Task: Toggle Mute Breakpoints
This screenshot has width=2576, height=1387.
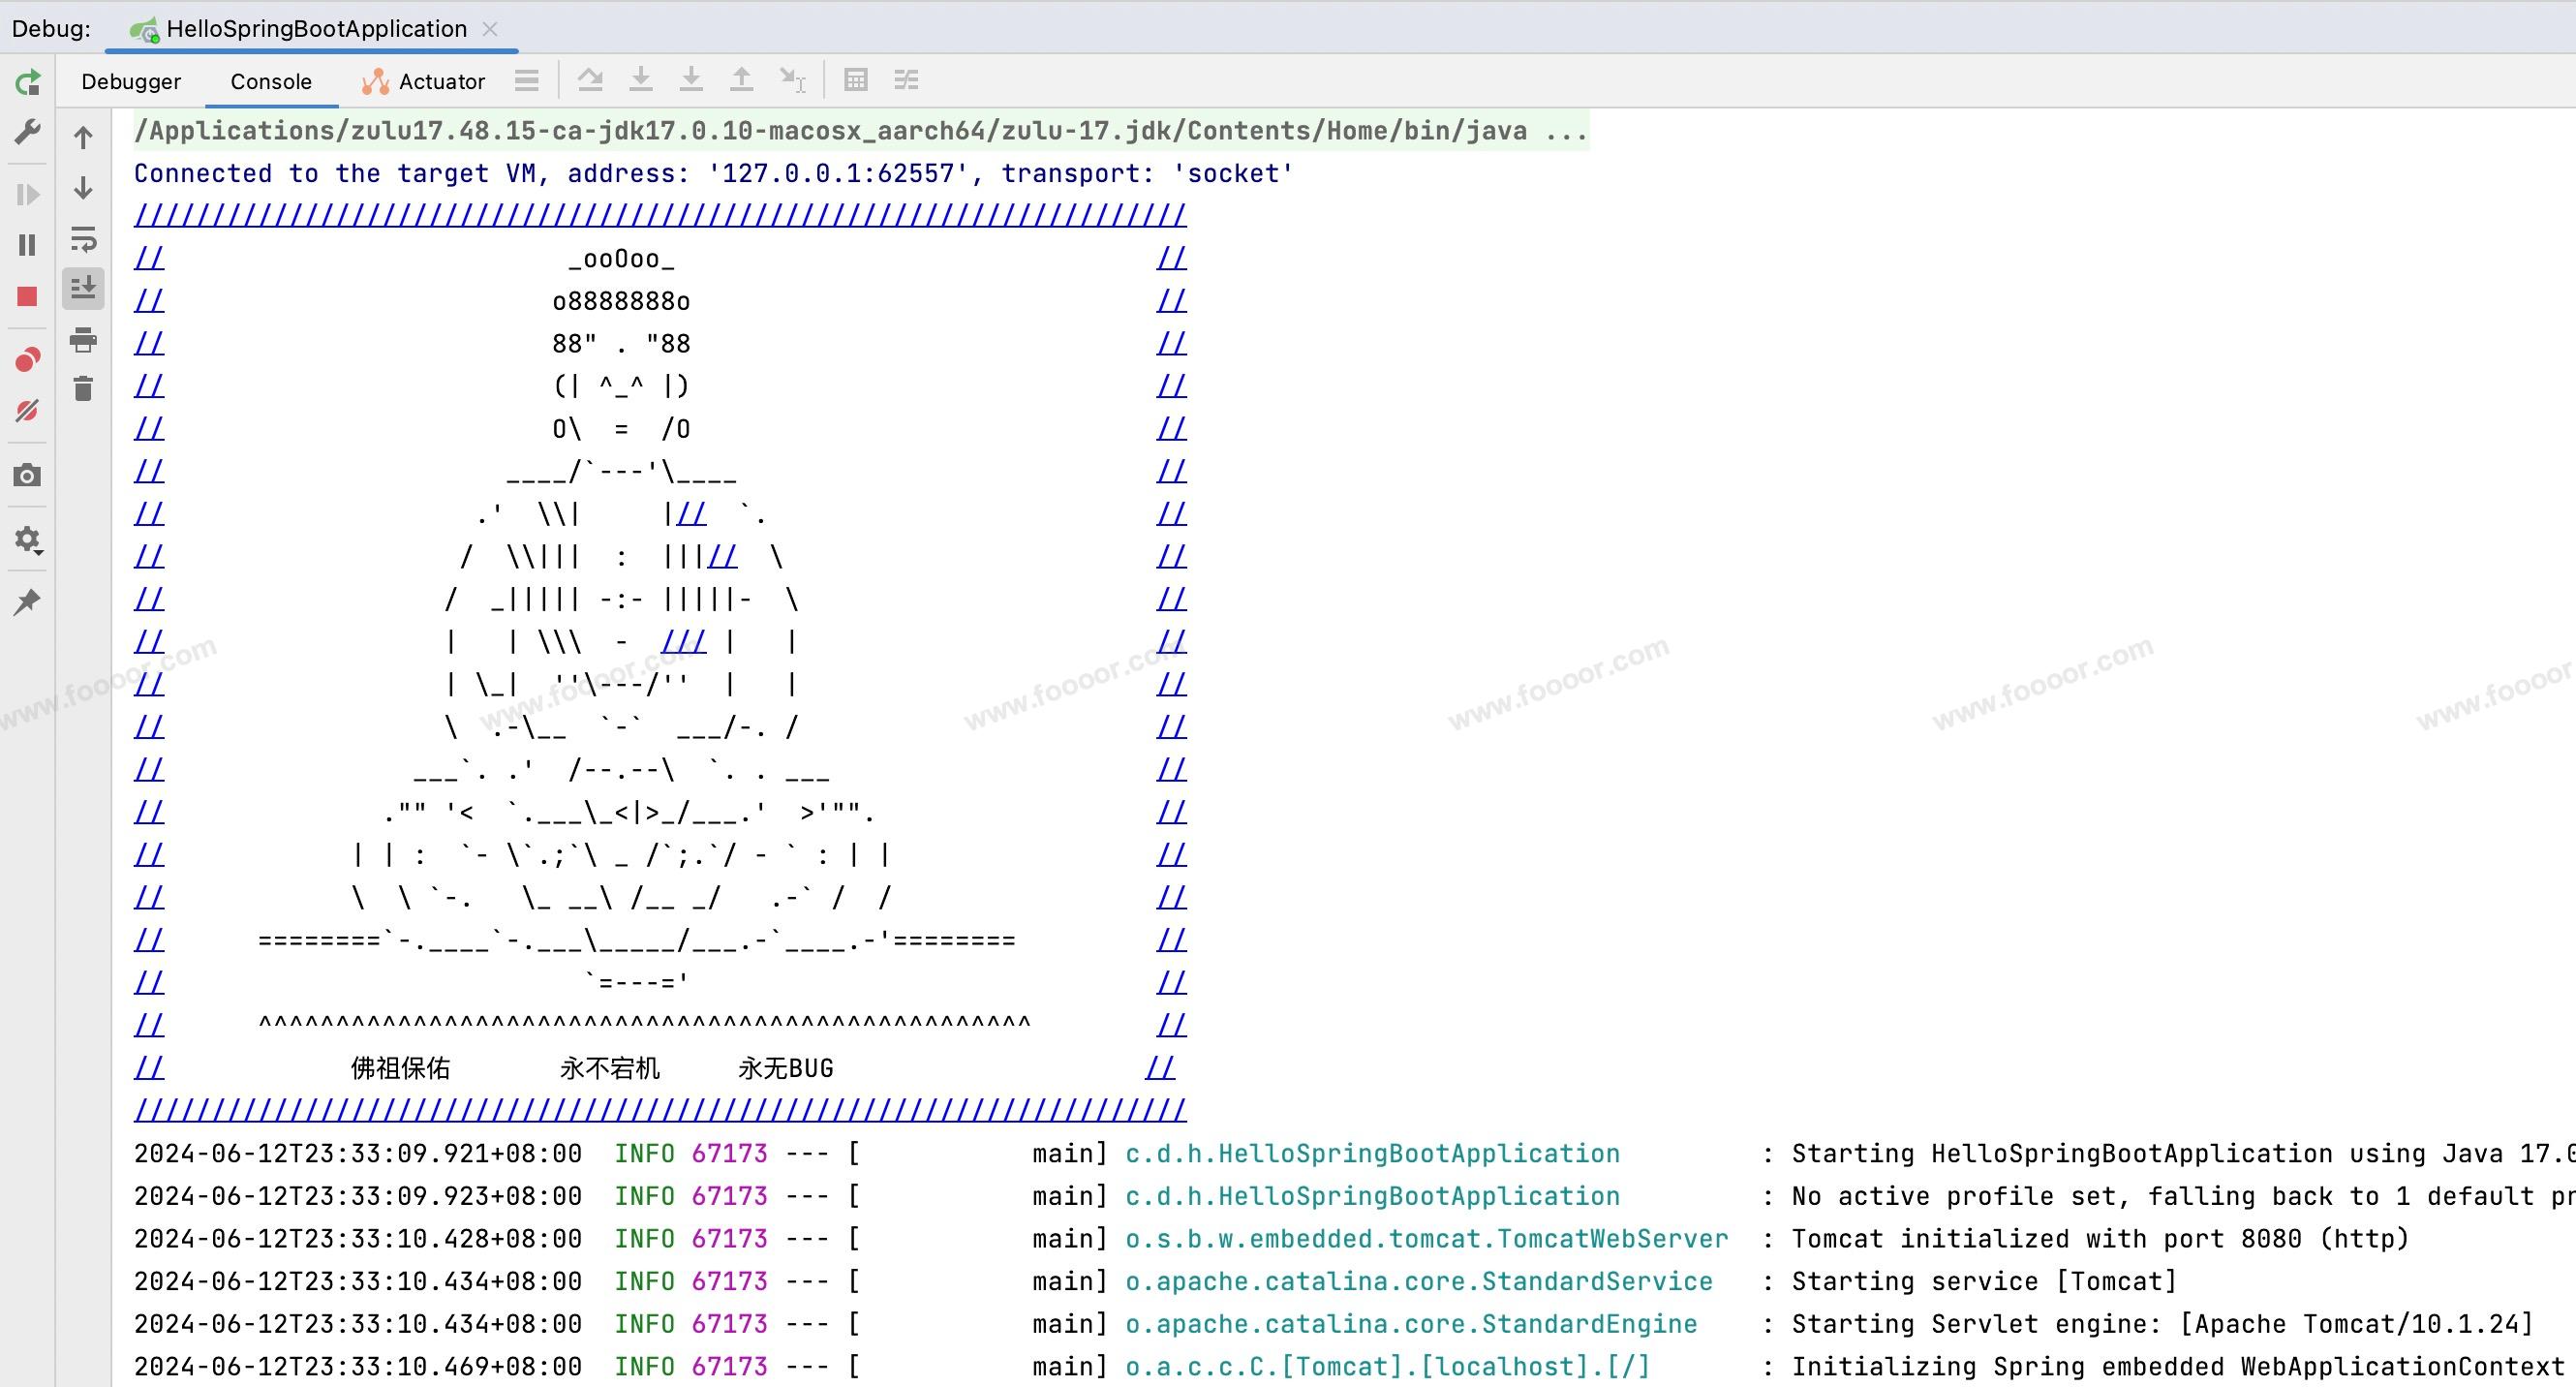Action: click(28, 411)
